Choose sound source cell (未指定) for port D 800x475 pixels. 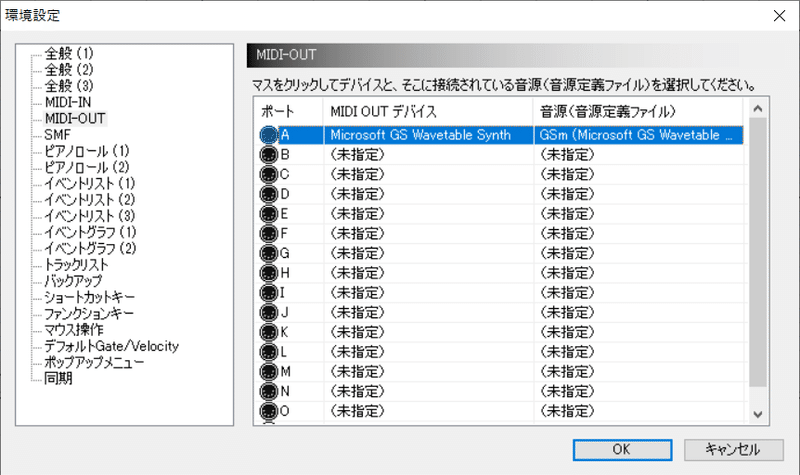pos(638,194)
